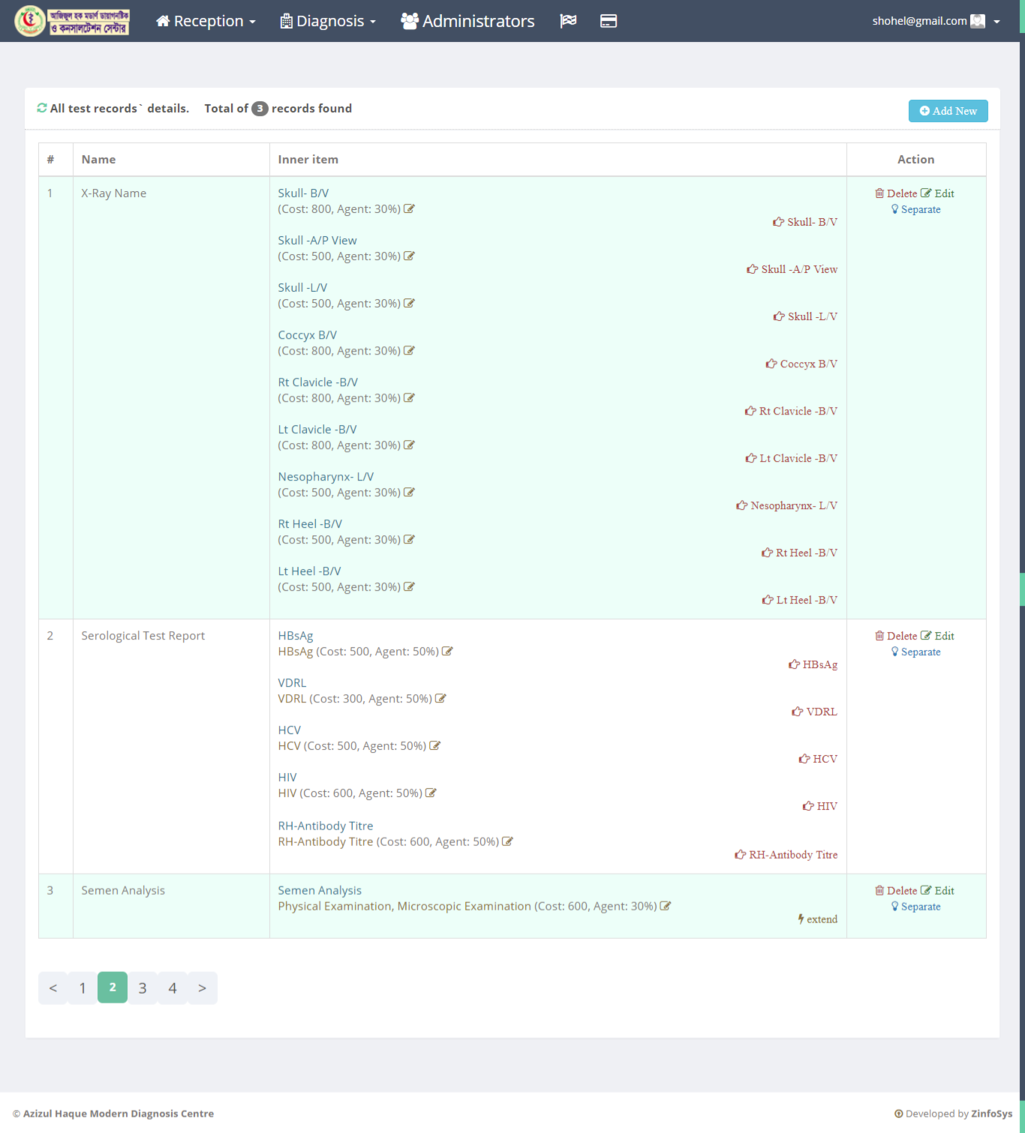The image size is (1025, 1133).
Task: Open the Reception dropdown menu
Action: (206, 21)
